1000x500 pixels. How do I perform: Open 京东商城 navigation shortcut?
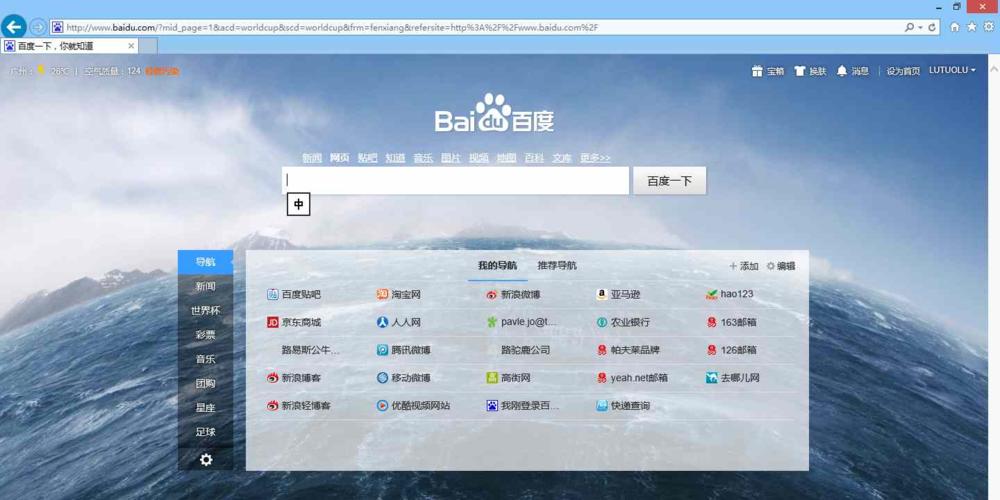coord(294,323)
